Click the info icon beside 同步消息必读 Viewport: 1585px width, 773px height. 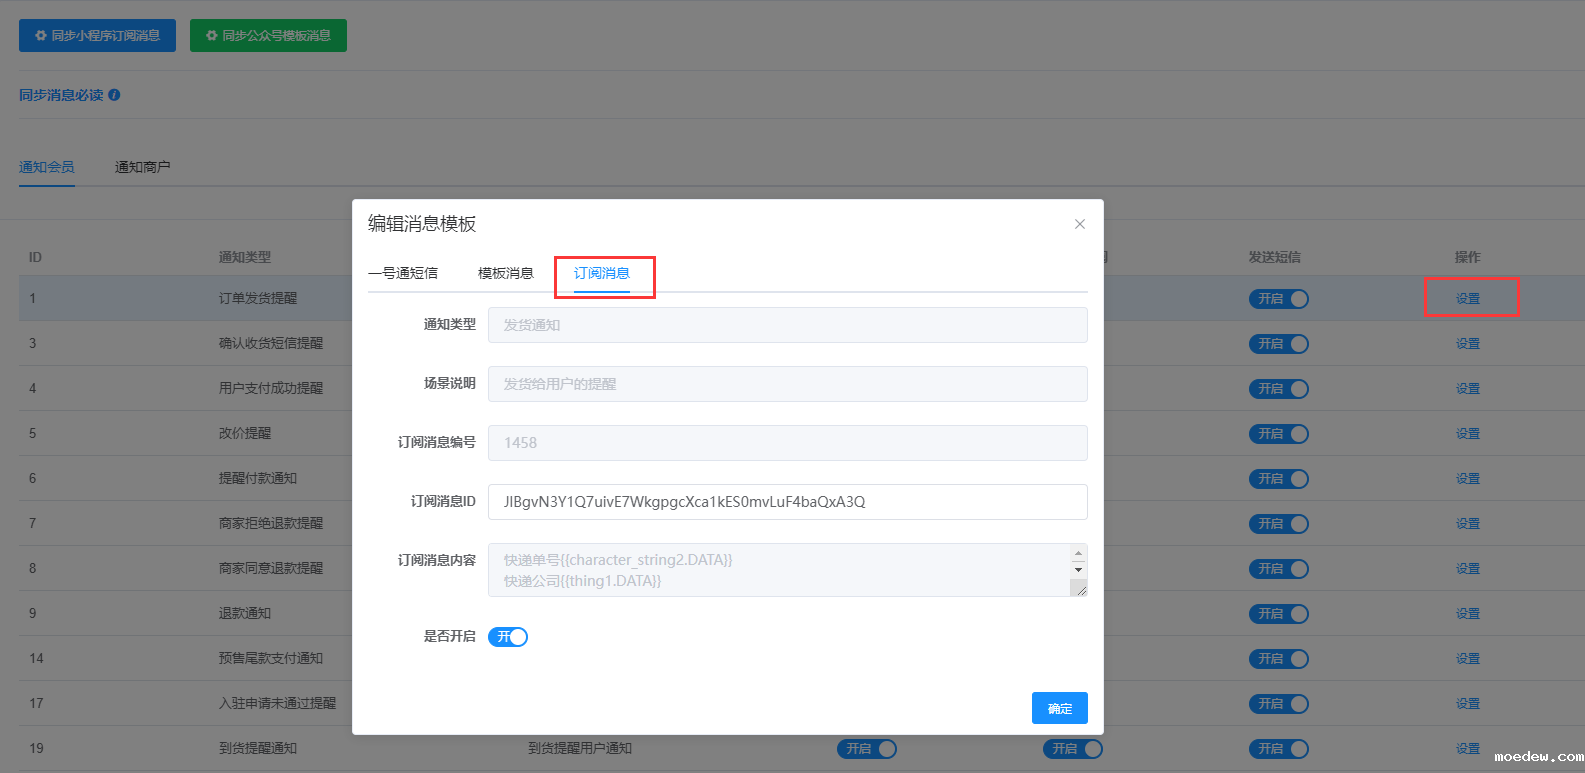[x=114, y=95]
